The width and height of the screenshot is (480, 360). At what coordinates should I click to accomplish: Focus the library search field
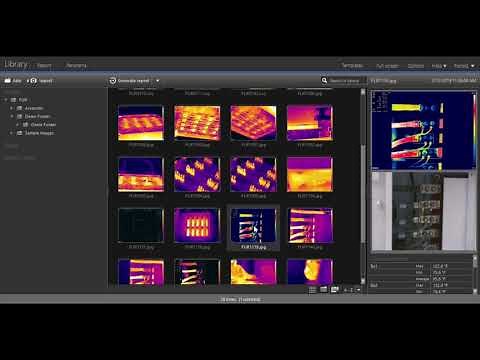point(346,81)
